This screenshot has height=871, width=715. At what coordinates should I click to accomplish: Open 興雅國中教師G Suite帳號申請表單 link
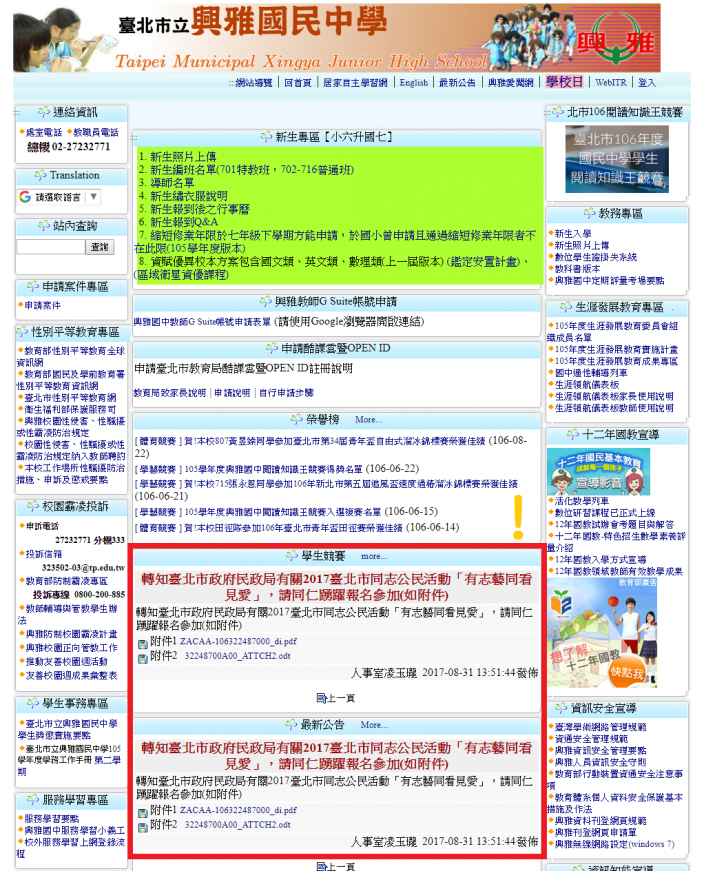202,322
